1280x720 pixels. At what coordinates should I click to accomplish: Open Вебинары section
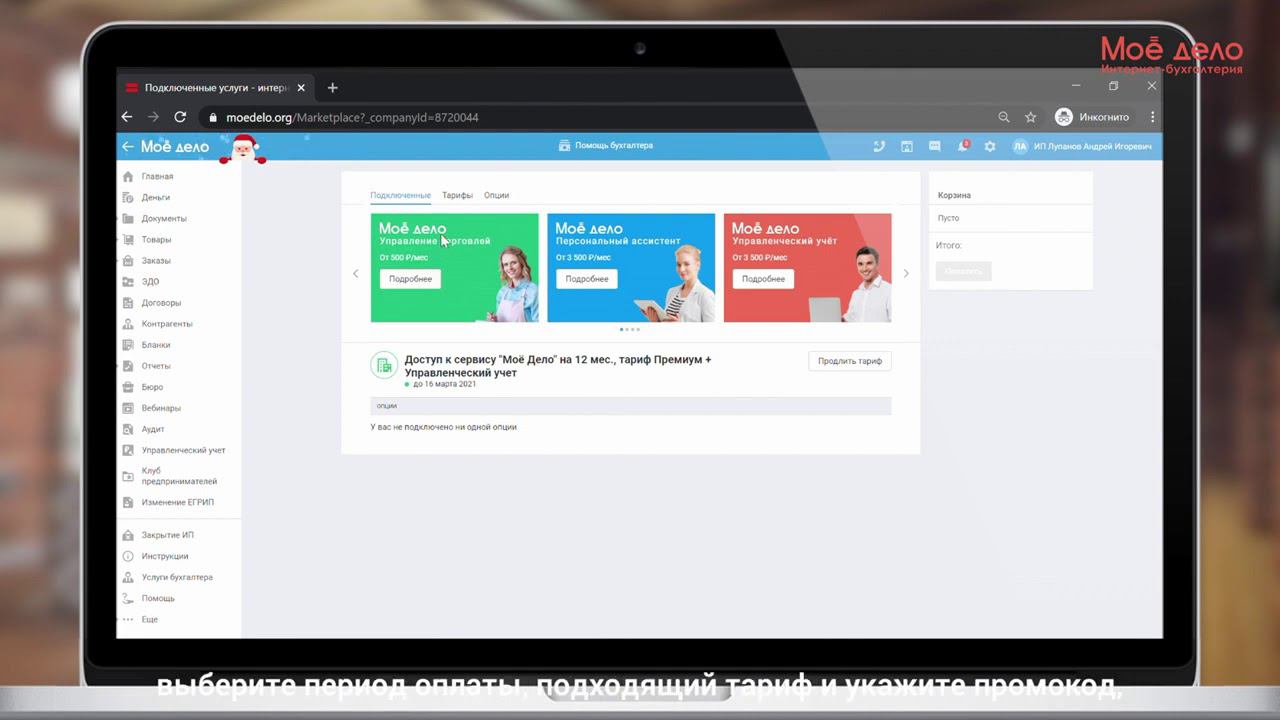coord(161,407)
